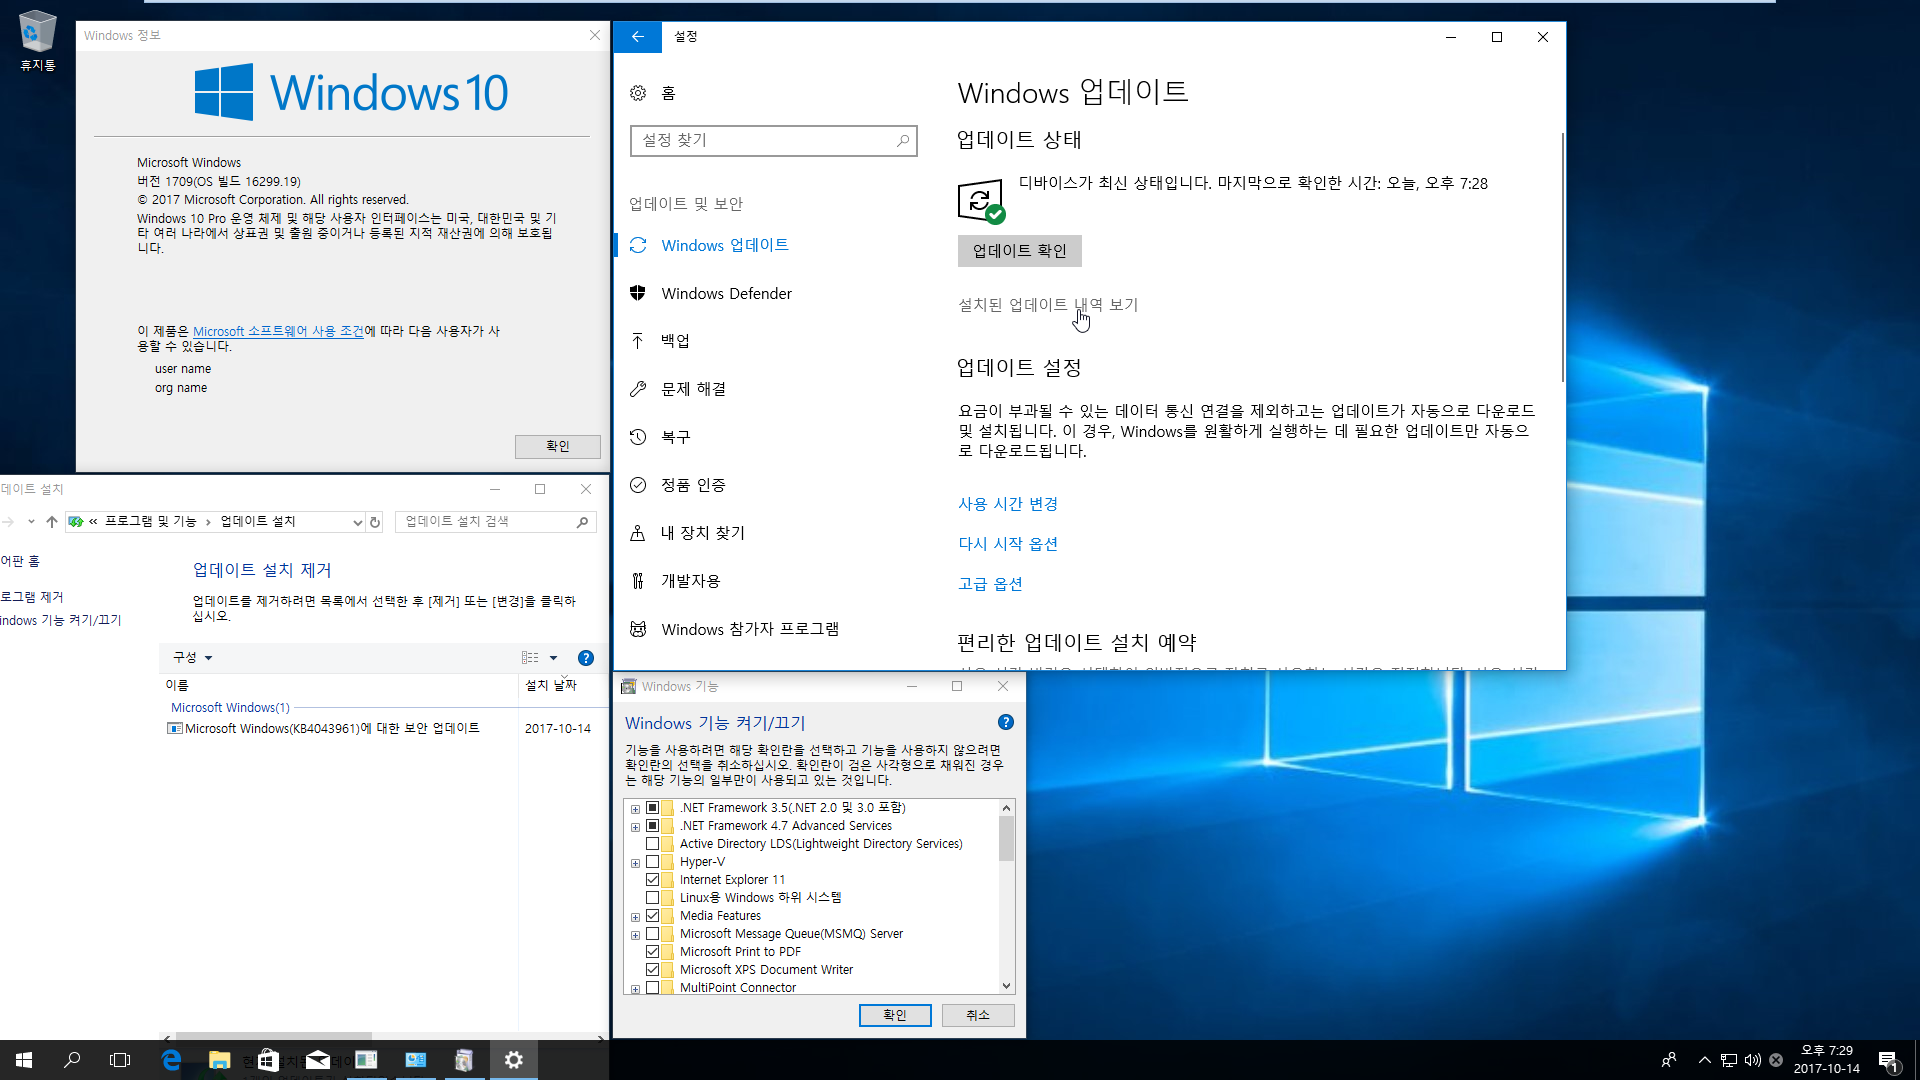The height and width of the screenshot is (1080, 1920).
Task: Collapse the Microsoft Windows(1) group
Action: [x=230, y=707]
